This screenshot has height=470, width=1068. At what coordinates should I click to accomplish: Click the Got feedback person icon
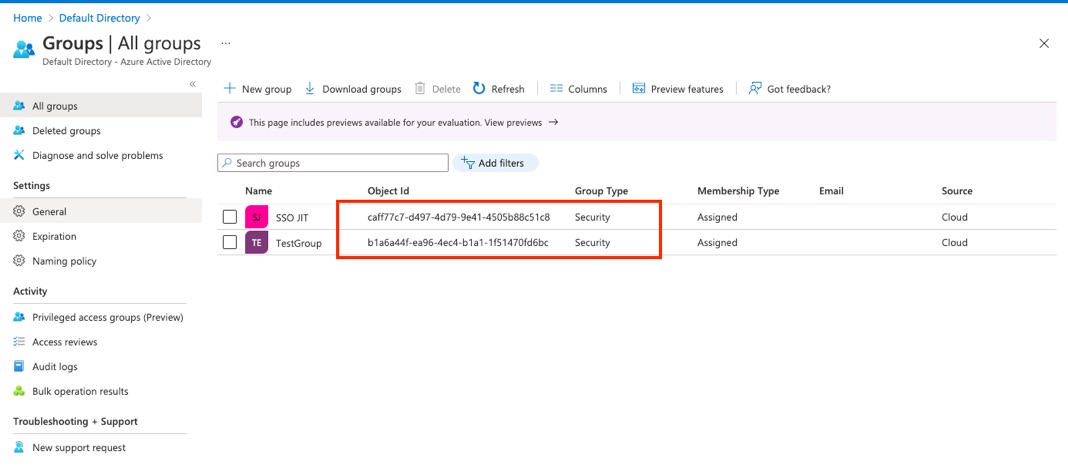pos(754,89)
